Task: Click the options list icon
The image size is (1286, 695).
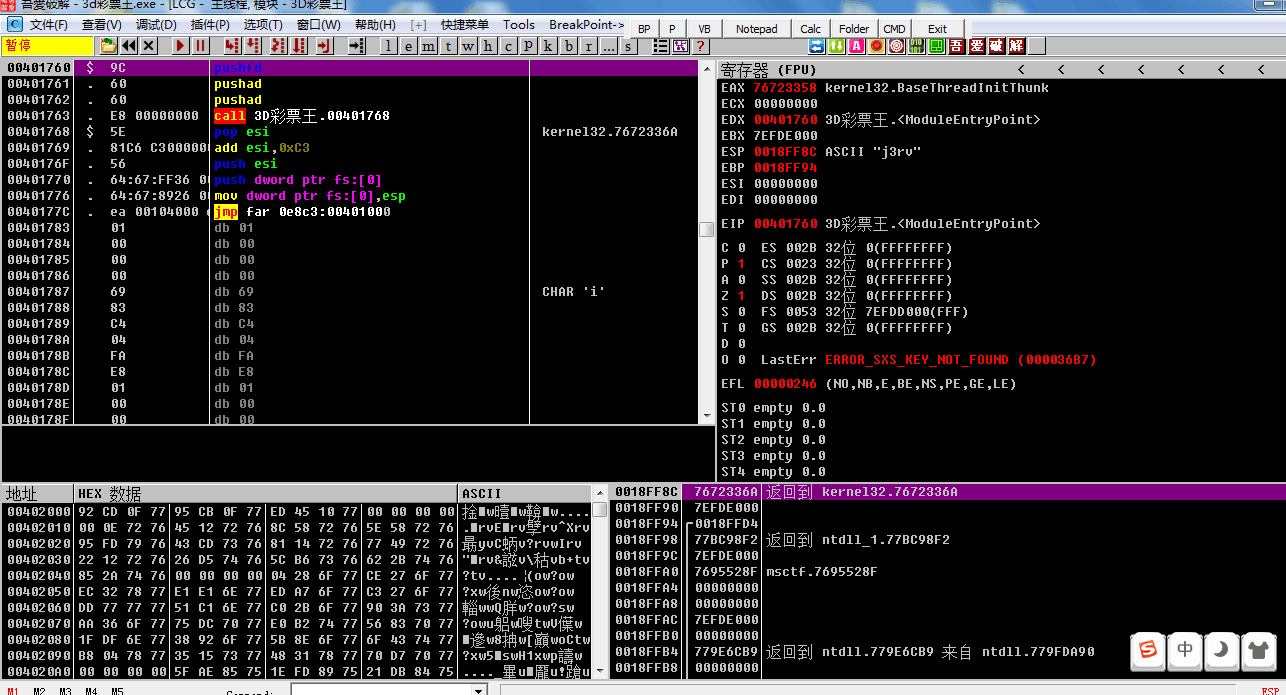Action: point(661,46)
